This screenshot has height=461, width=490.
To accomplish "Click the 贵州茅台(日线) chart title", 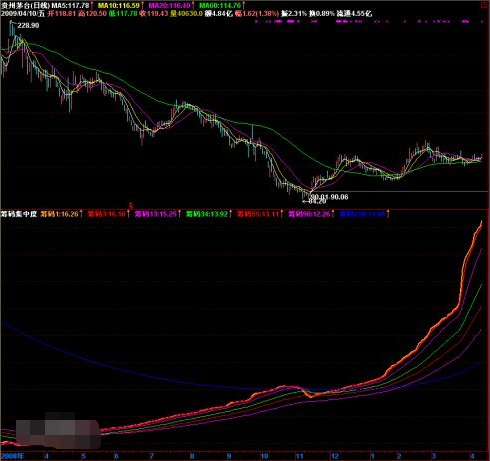I will [25, 6].
